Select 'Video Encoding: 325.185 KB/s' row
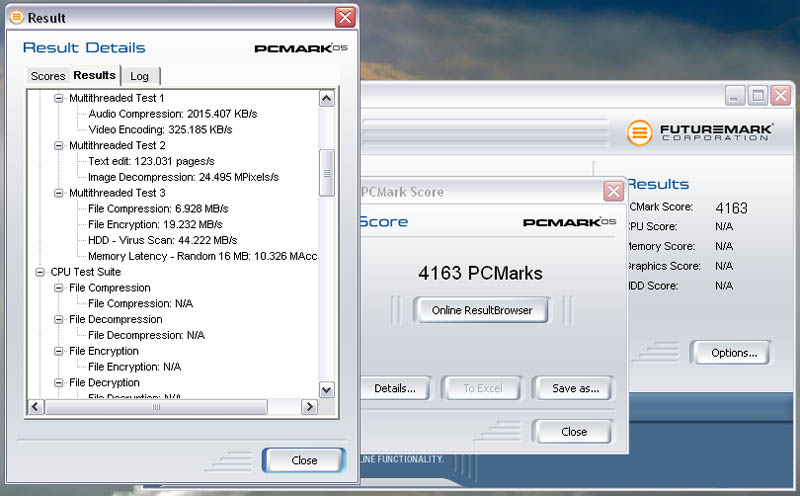 (160, 130)
